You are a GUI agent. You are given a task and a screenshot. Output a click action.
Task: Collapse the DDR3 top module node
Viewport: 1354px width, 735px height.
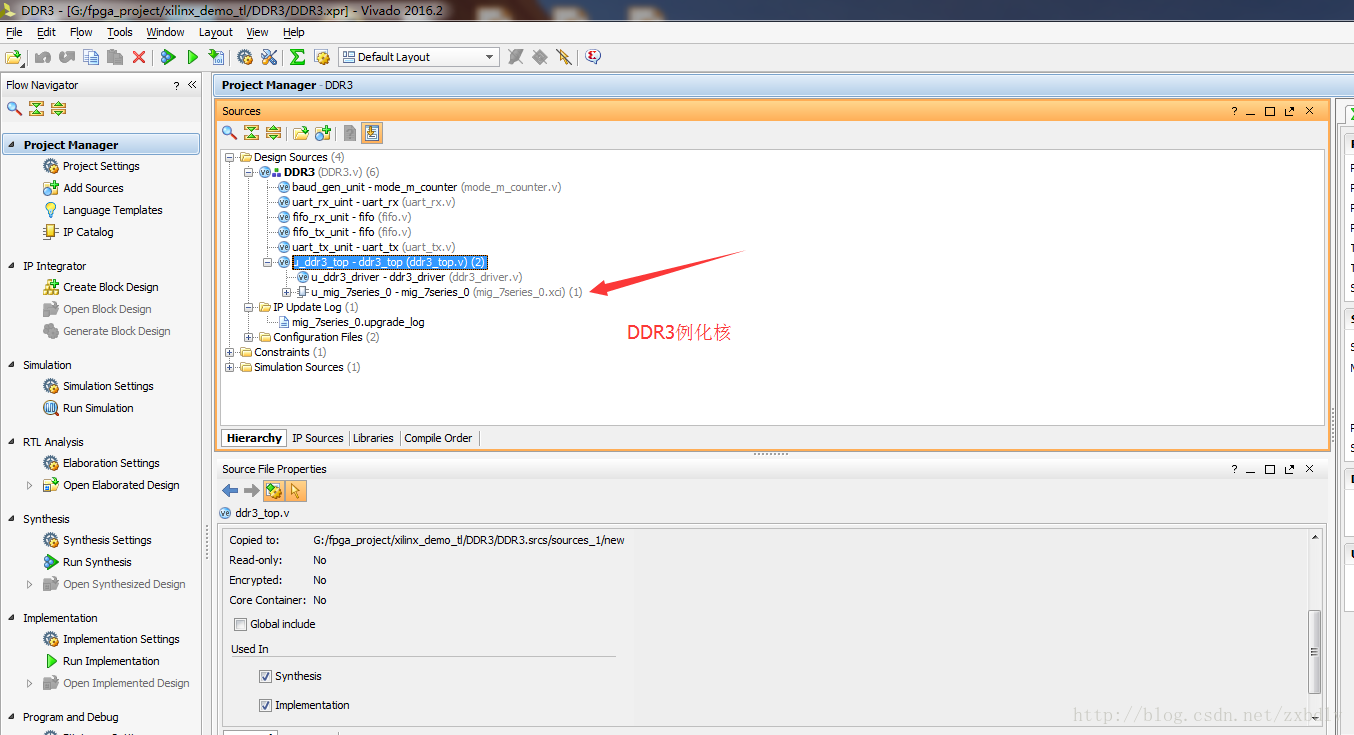point(249,172)
